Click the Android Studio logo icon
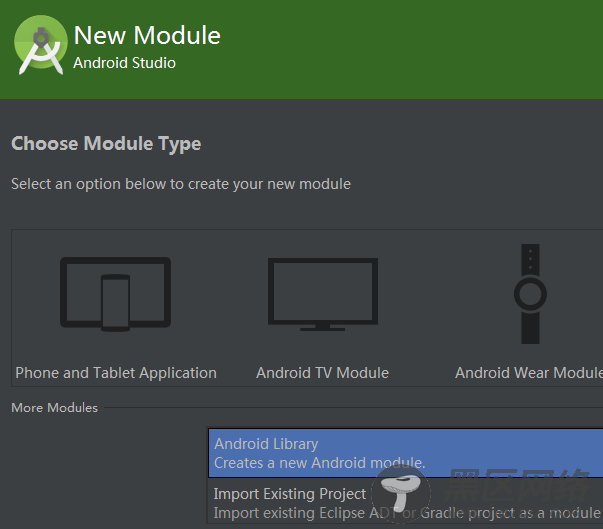 tap(41, 45)
